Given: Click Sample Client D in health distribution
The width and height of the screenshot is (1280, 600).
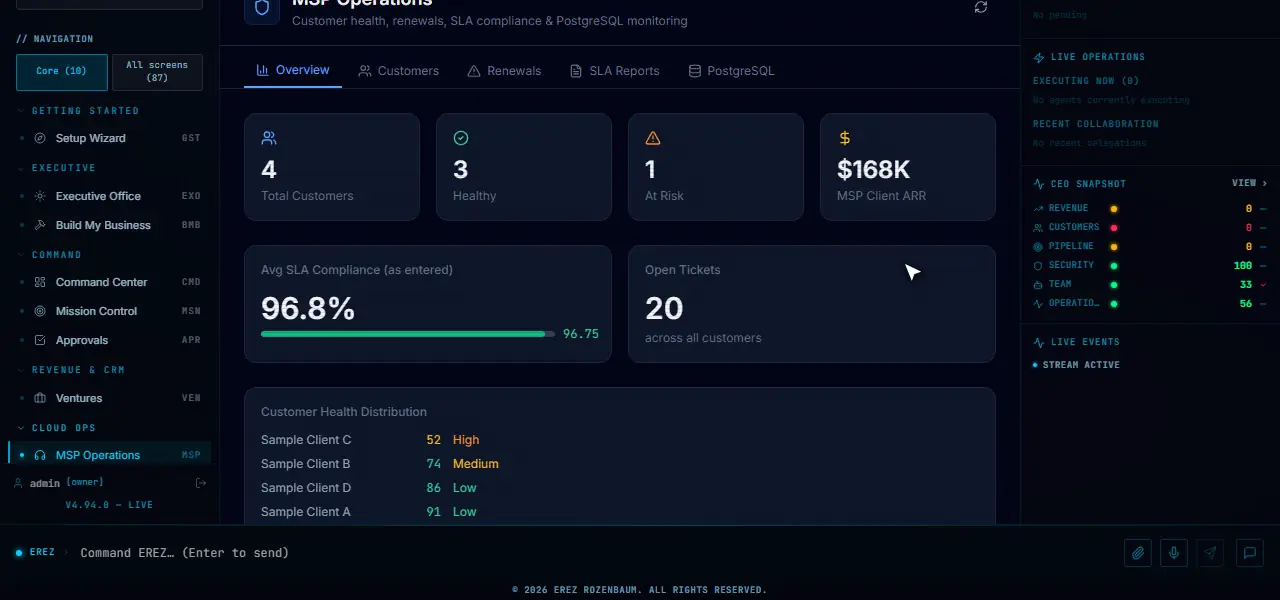Looking at the screenshot, I should point(306,488).
